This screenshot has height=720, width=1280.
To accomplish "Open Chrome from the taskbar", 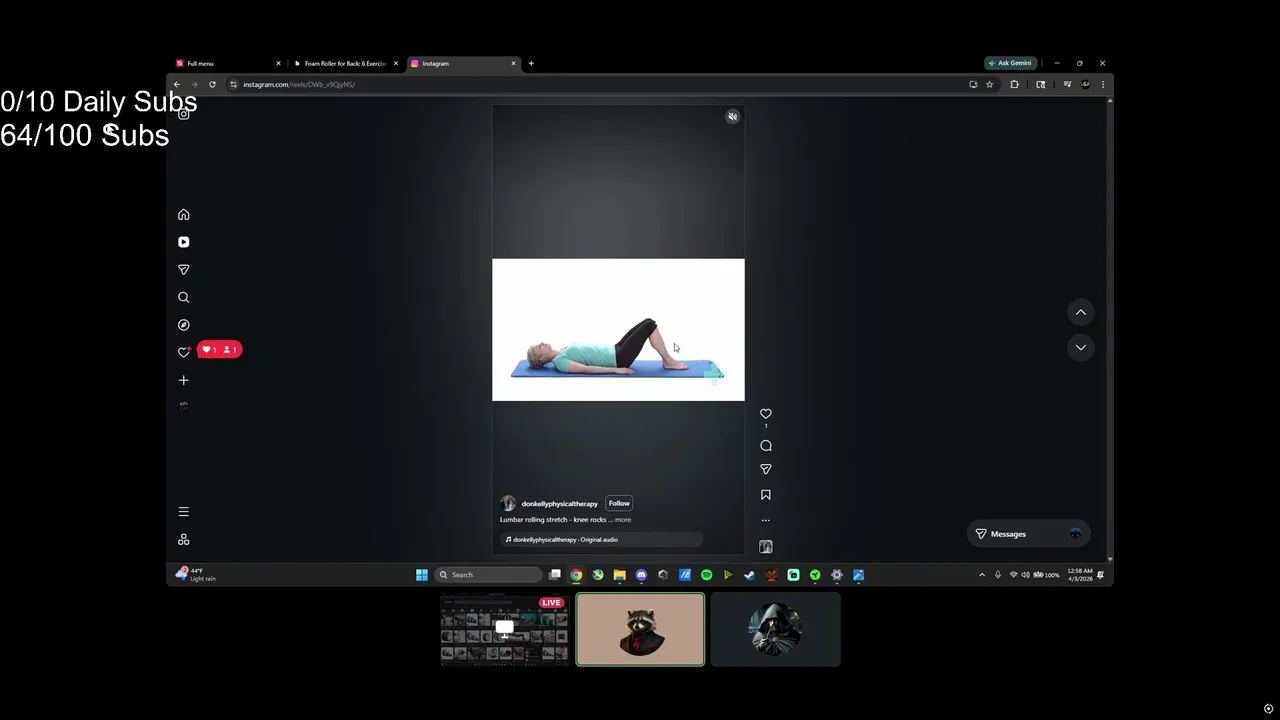I will point(576,575).
